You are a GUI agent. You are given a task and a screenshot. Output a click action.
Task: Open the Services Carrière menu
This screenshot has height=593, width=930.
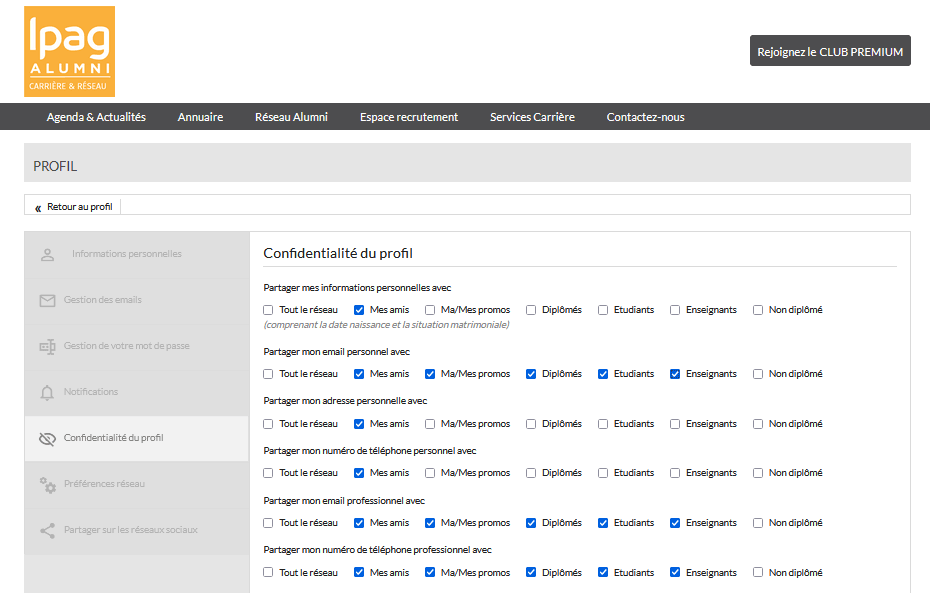[x=532, y=117]
